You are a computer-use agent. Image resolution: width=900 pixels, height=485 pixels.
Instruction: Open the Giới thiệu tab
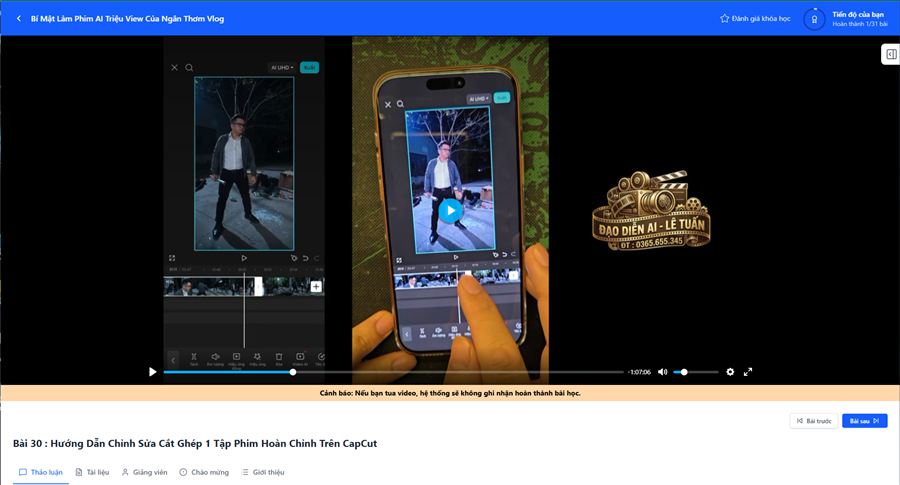click(x=263, y=472)
